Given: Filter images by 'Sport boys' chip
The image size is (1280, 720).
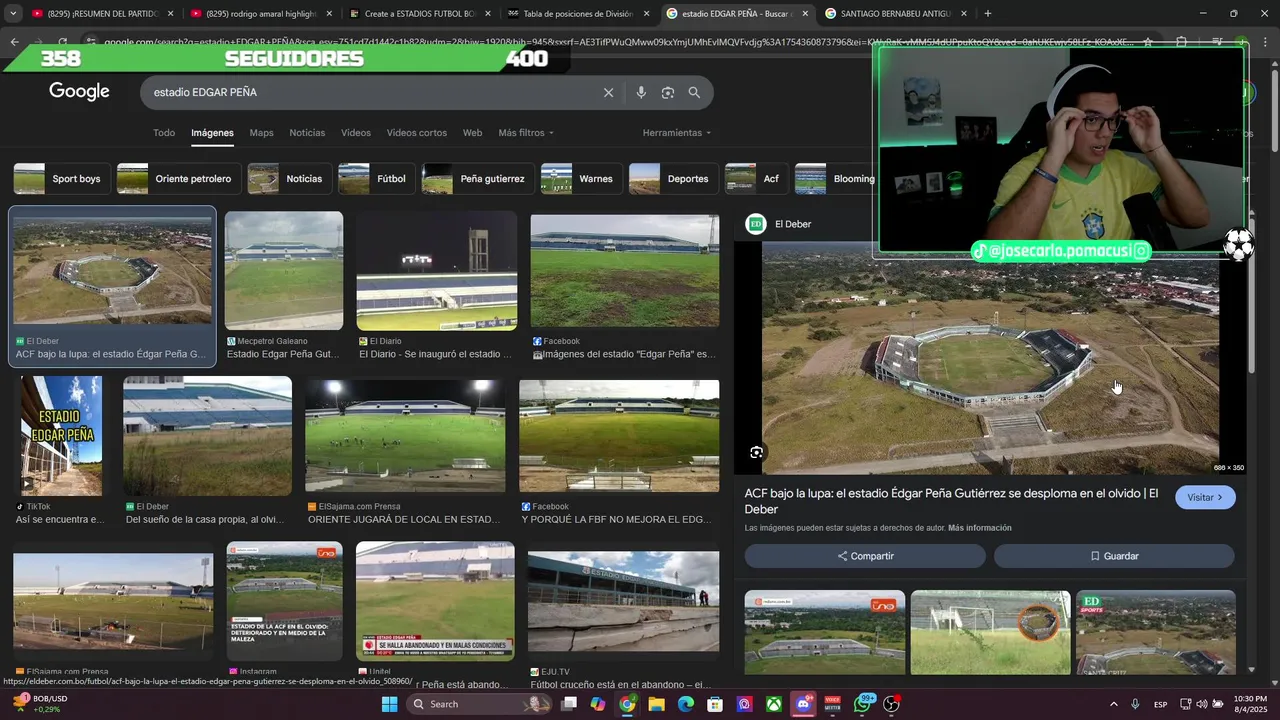Looking at the screenshot, I should 62,179.
